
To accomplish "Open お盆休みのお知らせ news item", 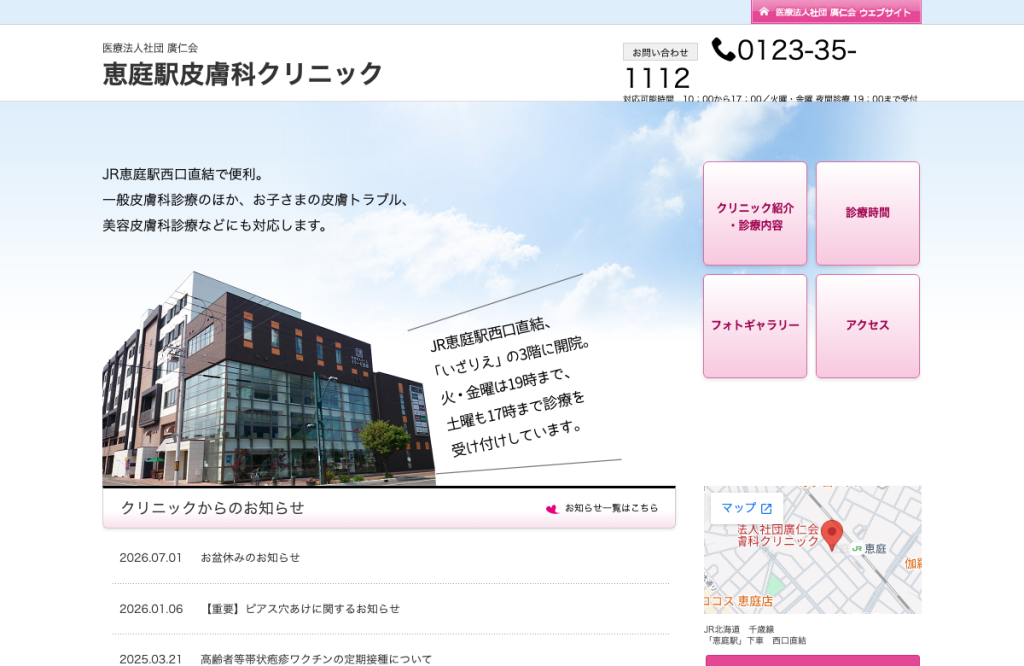I will click(250, 558).
